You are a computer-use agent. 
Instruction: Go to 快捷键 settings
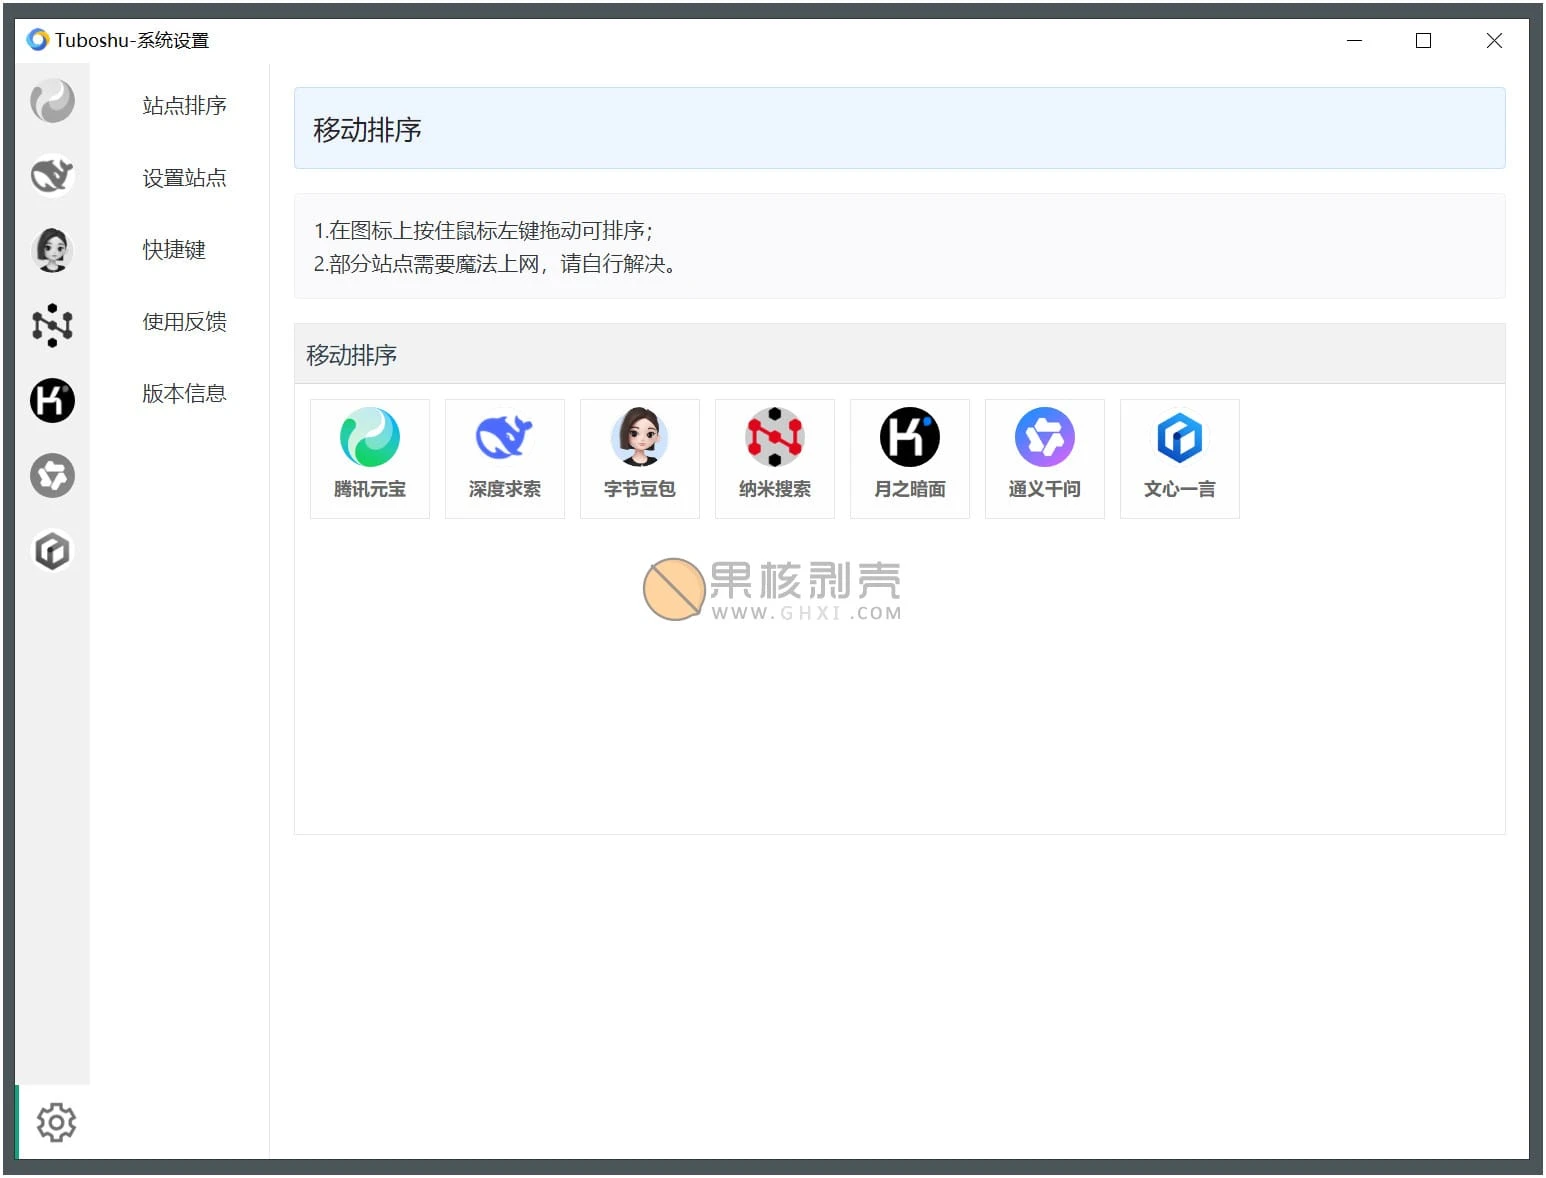click(174, 249)
